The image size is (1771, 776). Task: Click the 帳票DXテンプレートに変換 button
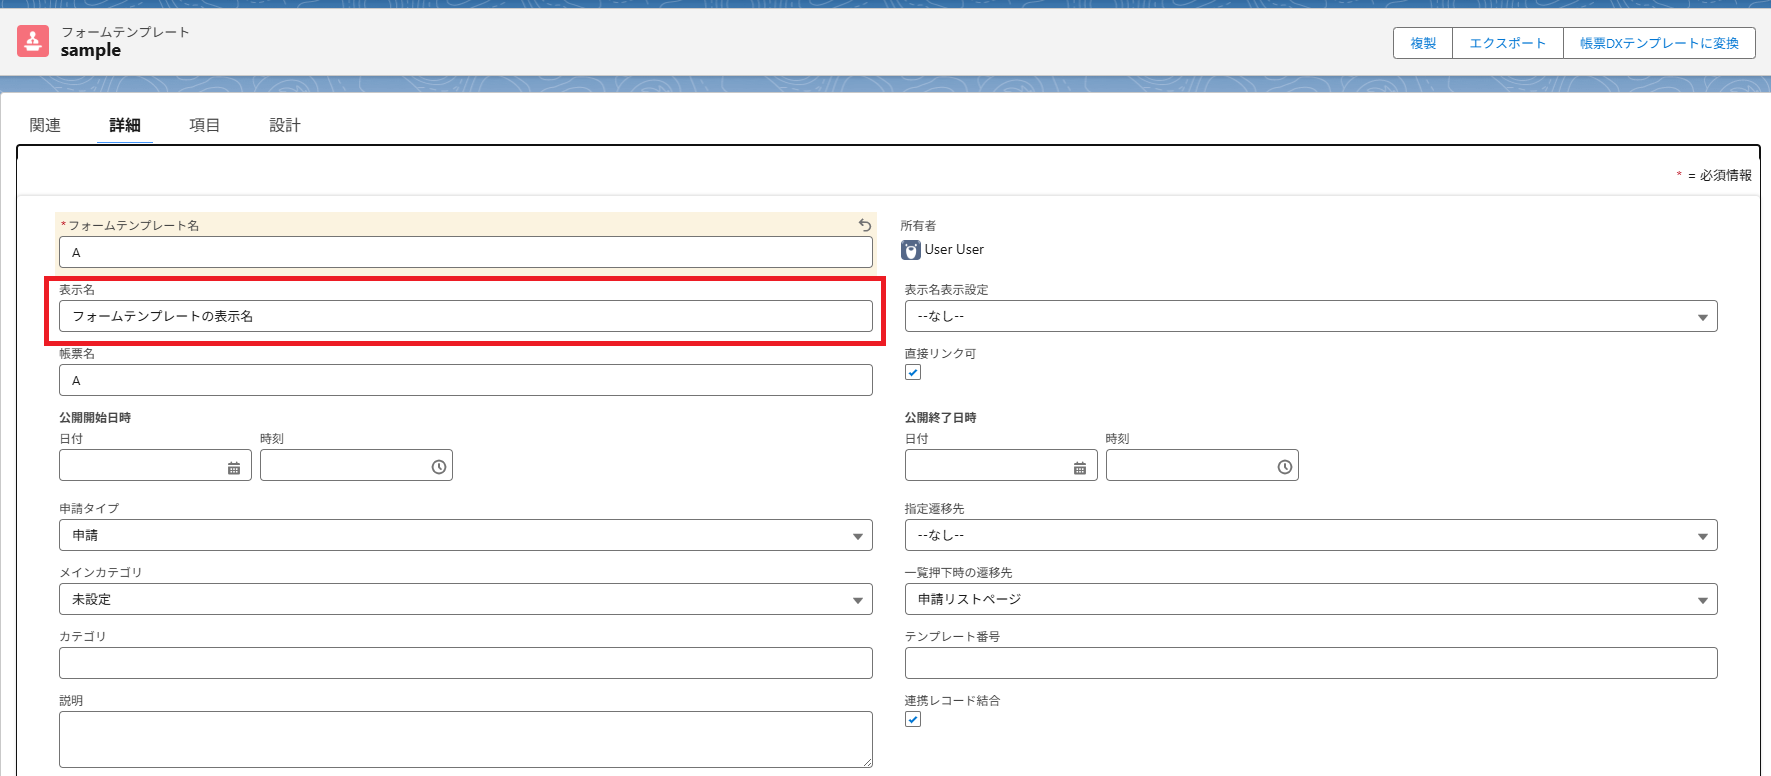pos(1658,43)
